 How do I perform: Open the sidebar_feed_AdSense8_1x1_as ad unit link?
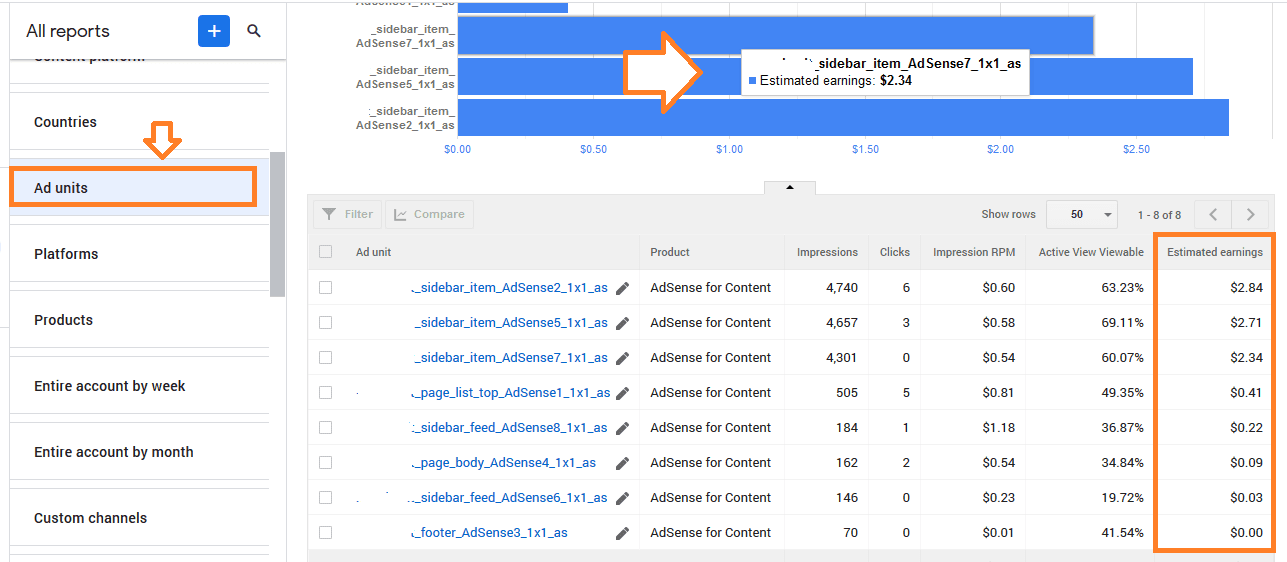[509, 428]
